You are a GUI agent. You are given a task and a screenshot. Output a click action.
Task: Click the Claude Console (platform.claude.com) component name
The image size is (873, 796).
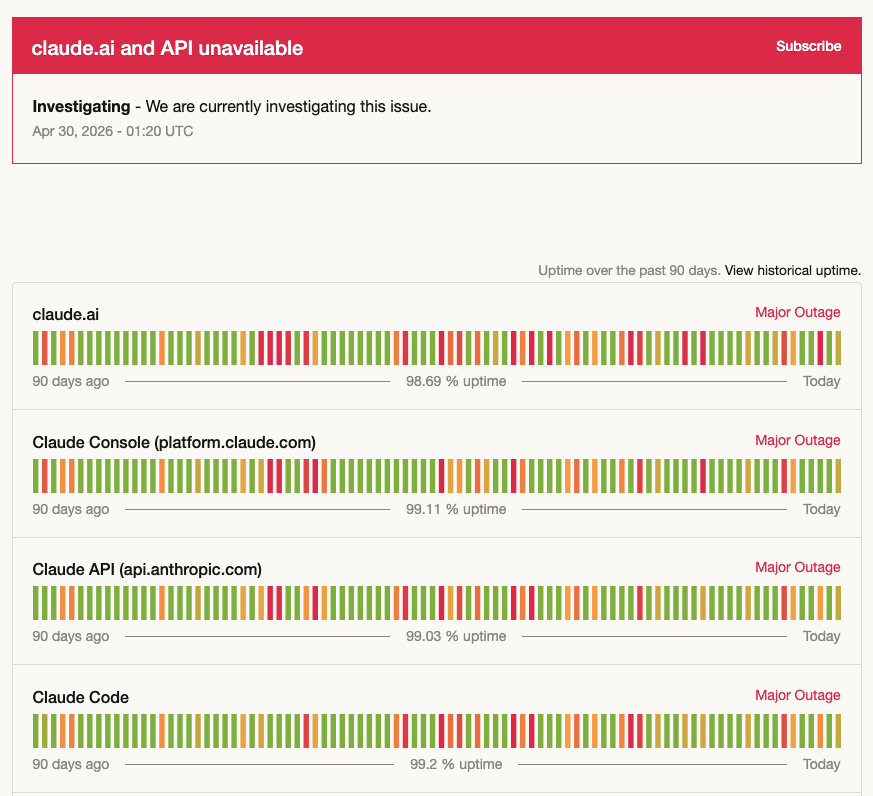pyautogui.click(x=174, y=443)
